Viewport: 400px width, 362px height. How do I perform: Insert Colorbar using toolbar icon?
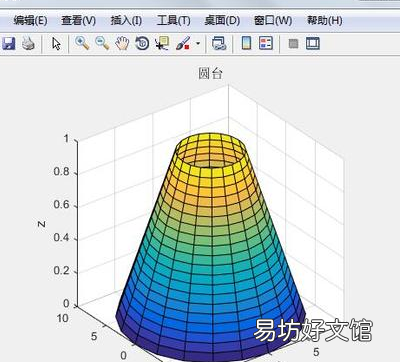[246, 43]
